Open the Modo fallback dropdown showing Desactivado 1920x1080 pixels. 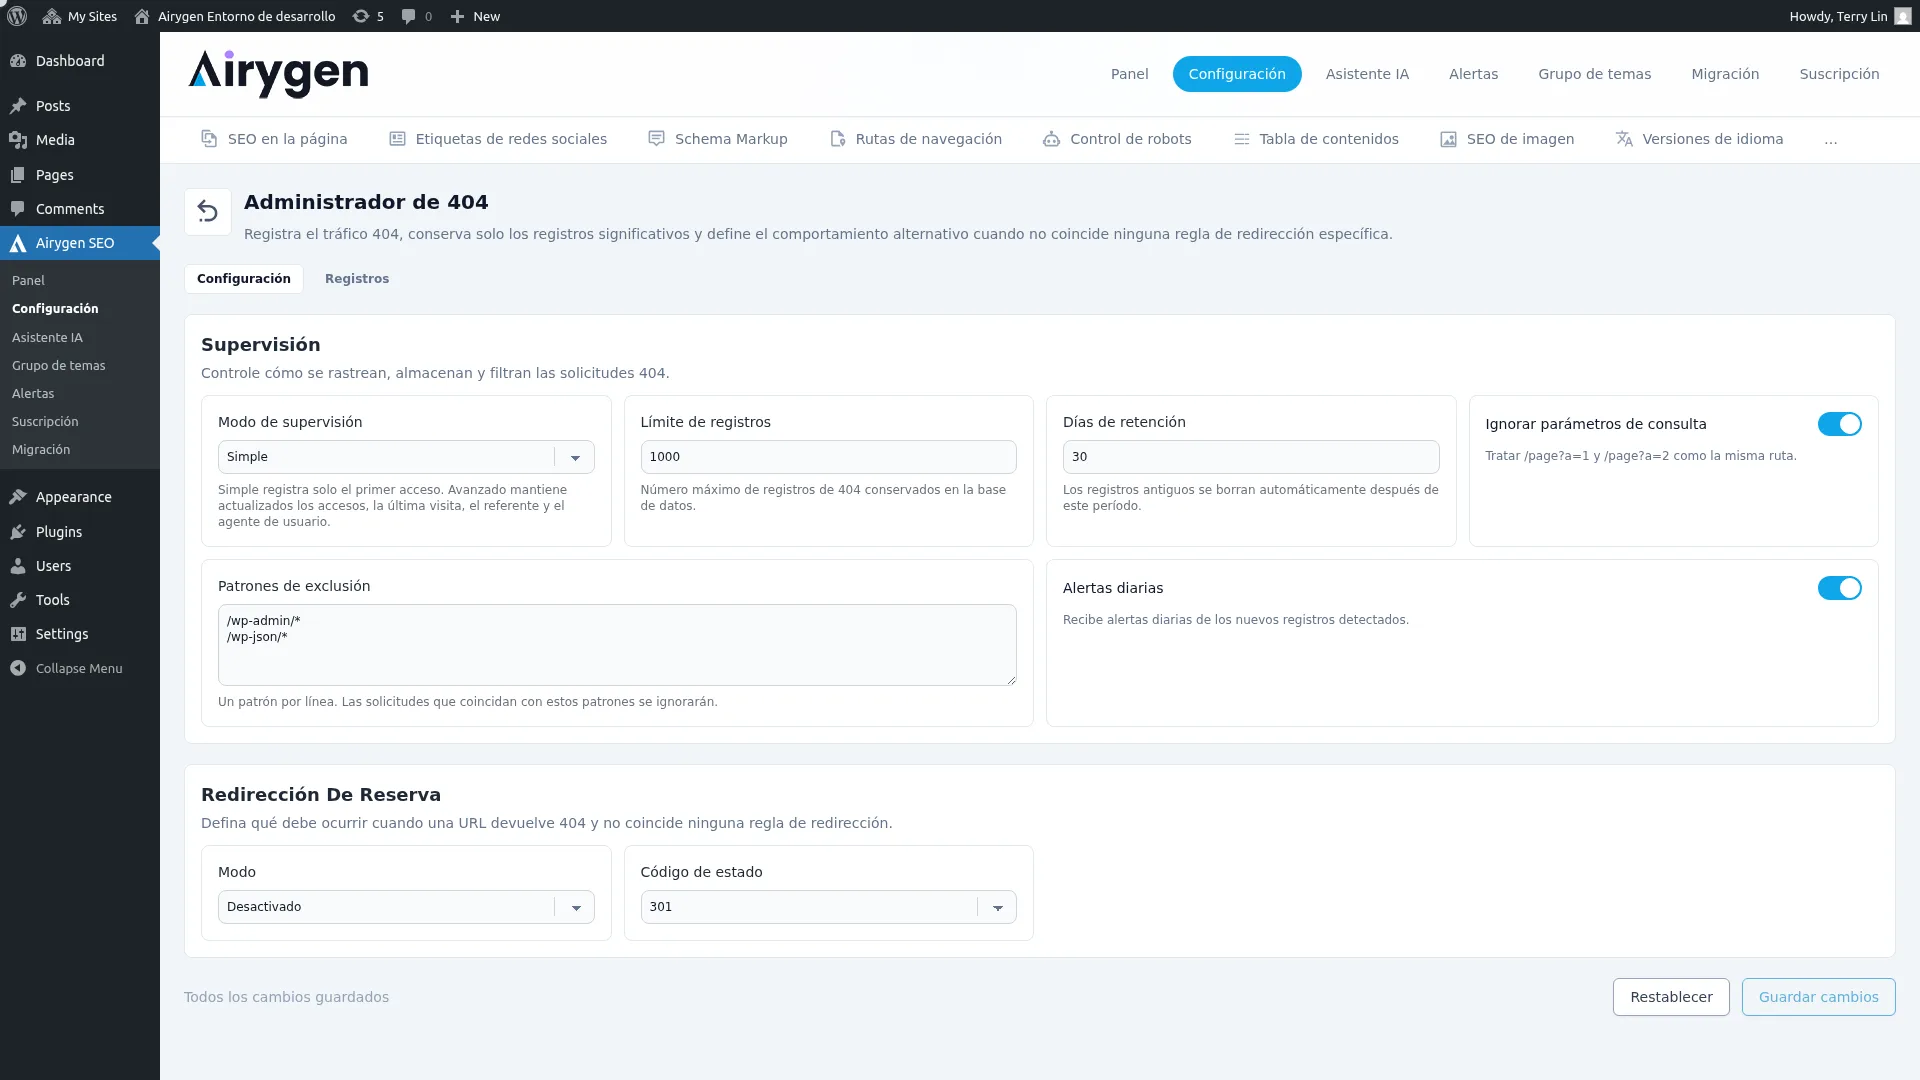pyautogui.click(x=406, y=907)
